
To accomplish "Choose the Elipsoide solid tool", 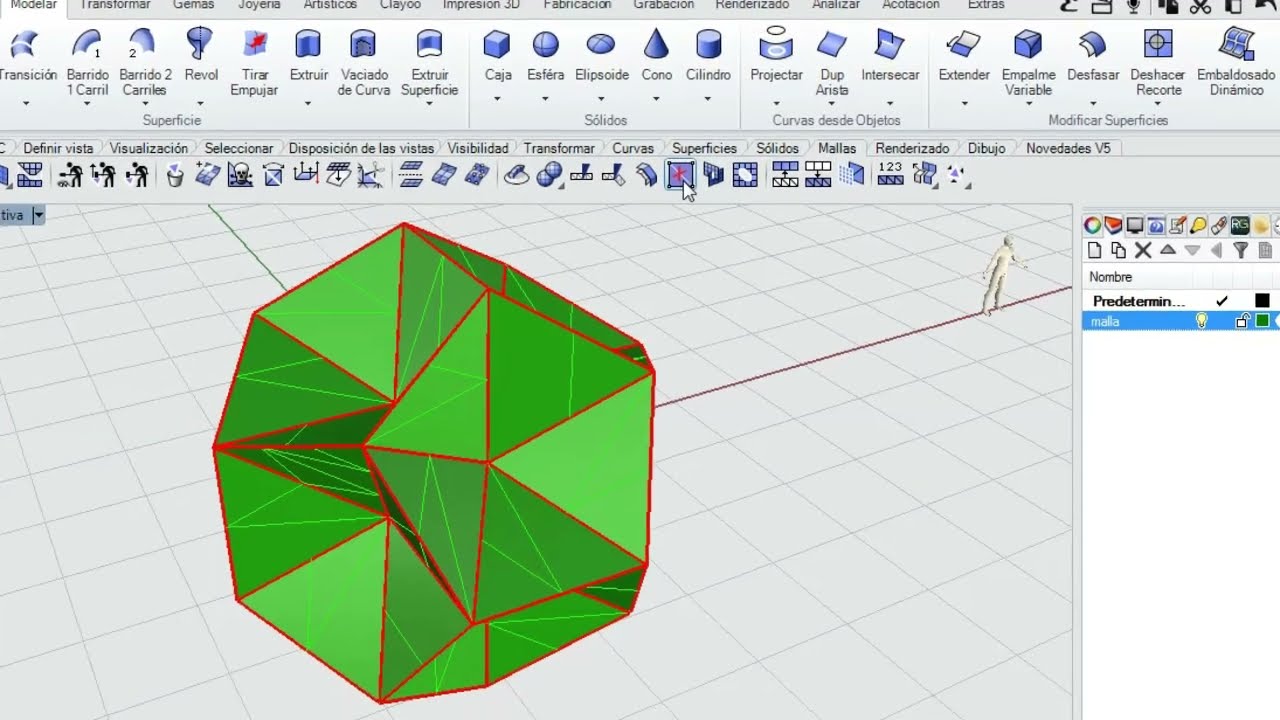I will tap(602, 55).
